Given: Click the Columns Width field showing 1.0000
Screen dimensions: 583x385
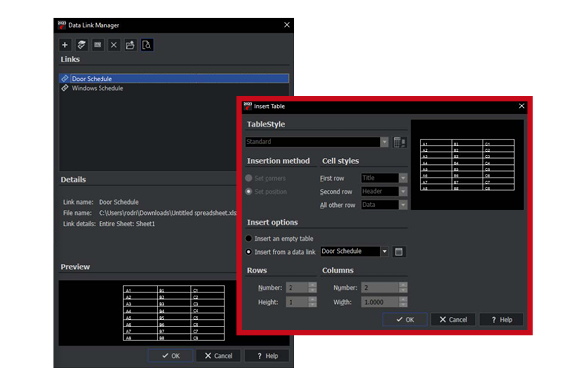Looking at the screenshot, I should [380, 302].
